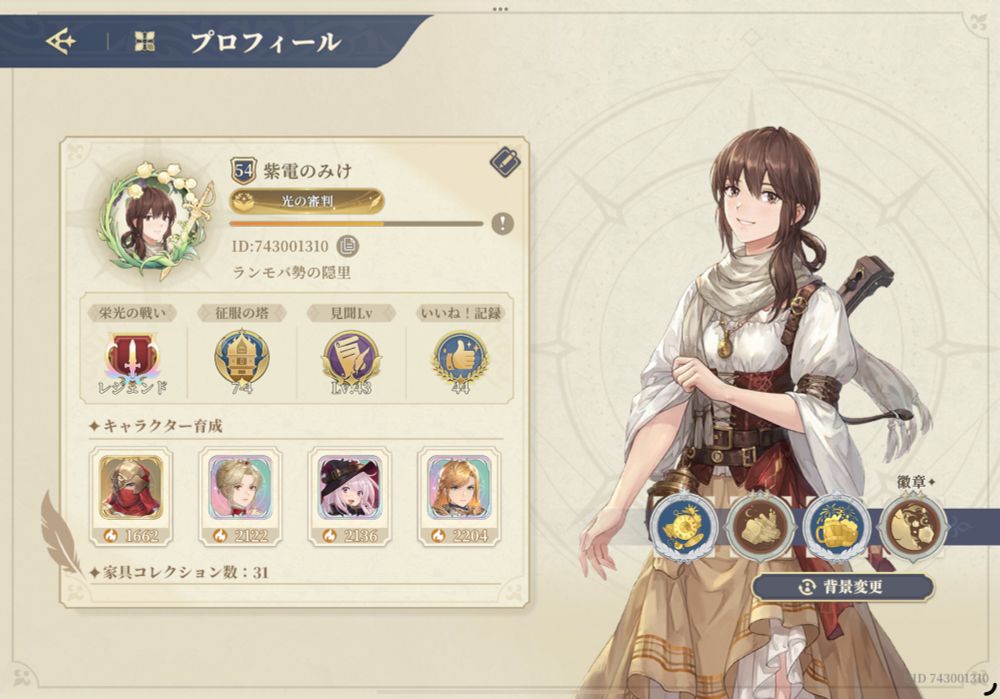Select the blonde character with 2122 power

pos(240,496)
